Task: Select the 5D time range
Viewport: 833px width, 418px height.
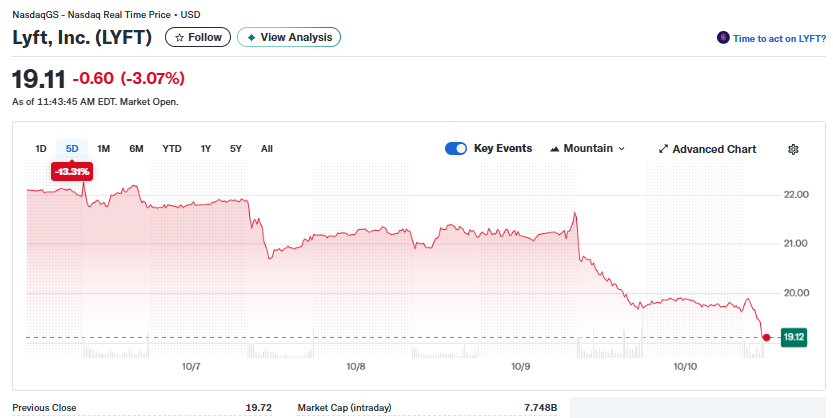Action: pos(72,149)
